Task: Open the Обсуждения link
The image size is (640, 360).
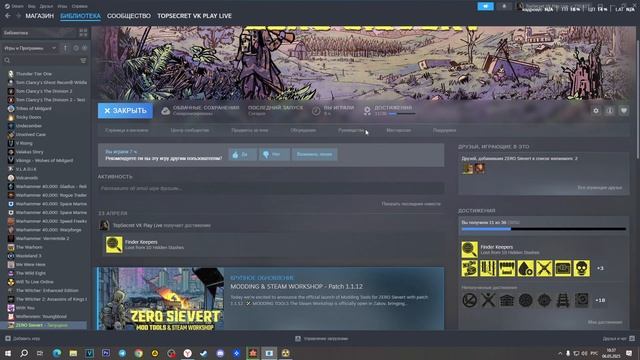Action: click(x=303, y=131)
